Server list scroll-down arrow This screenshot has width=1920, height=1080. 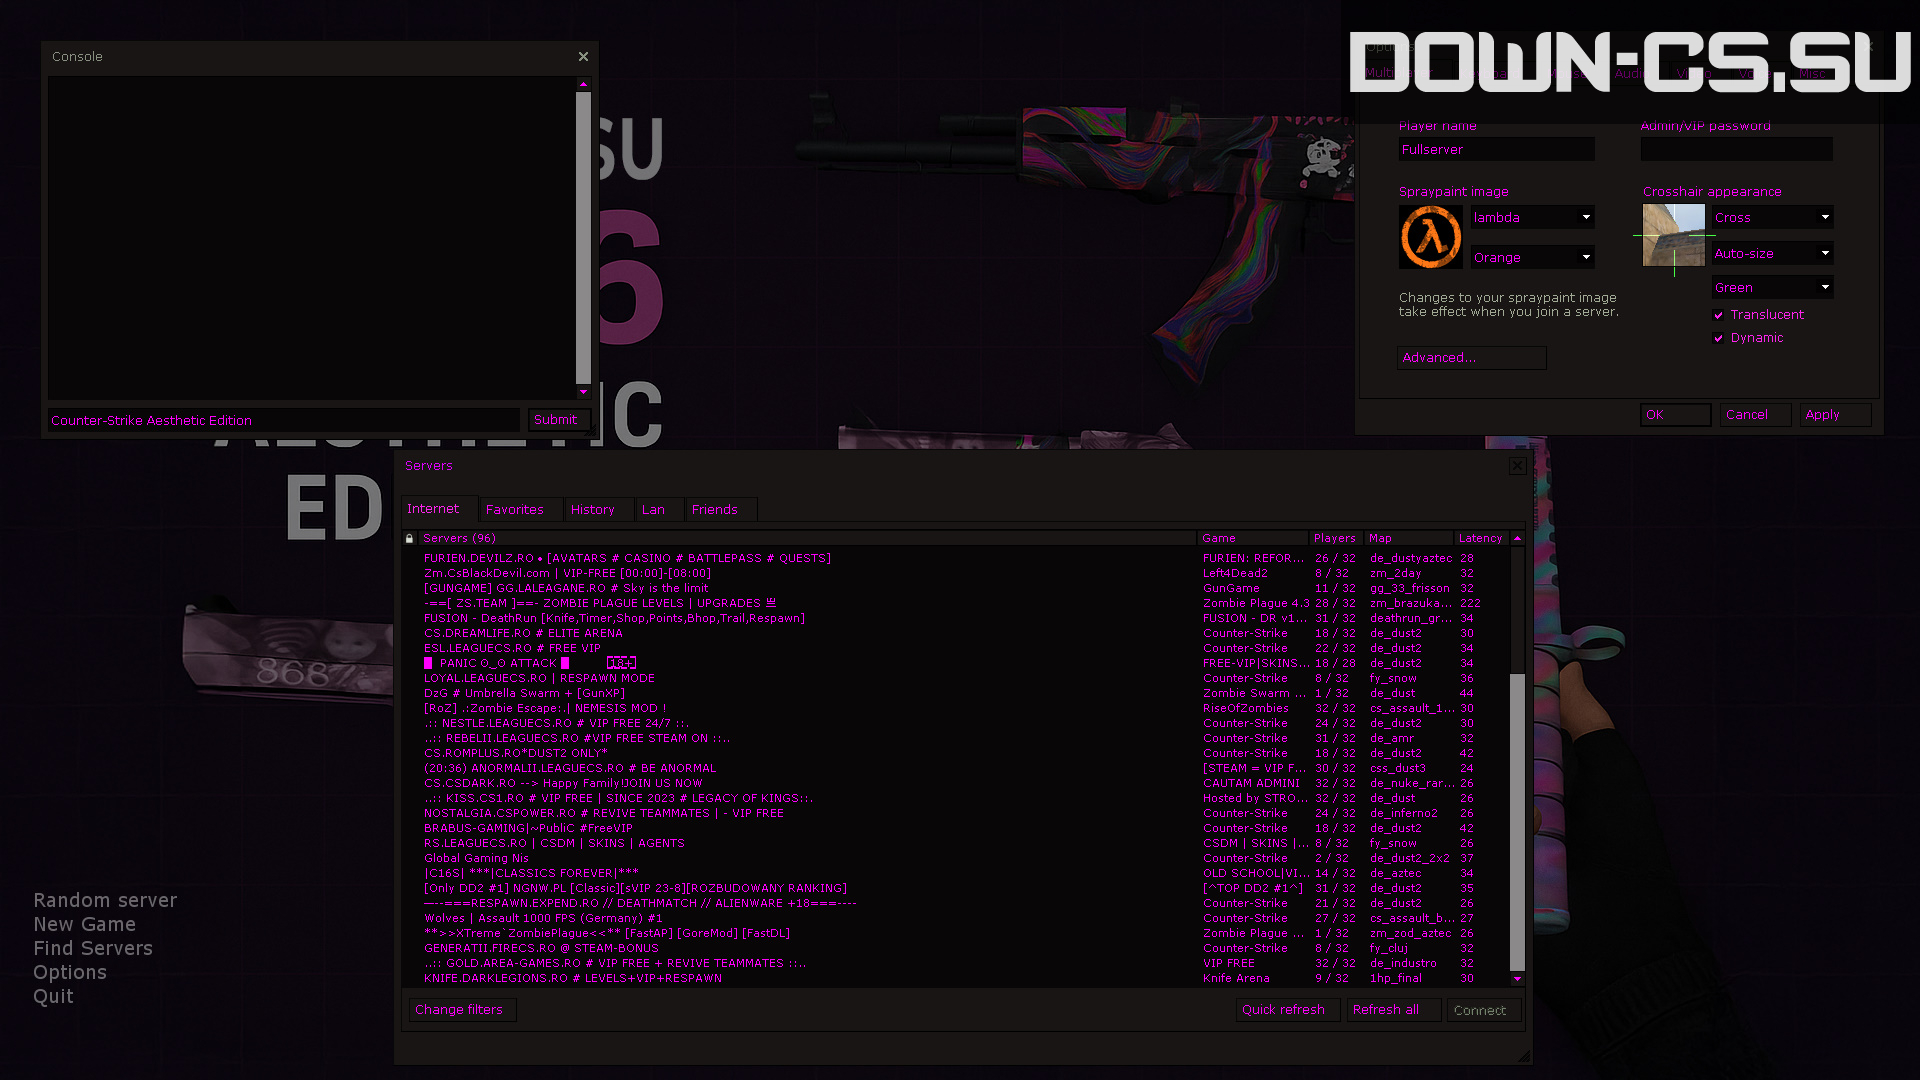1517,979
